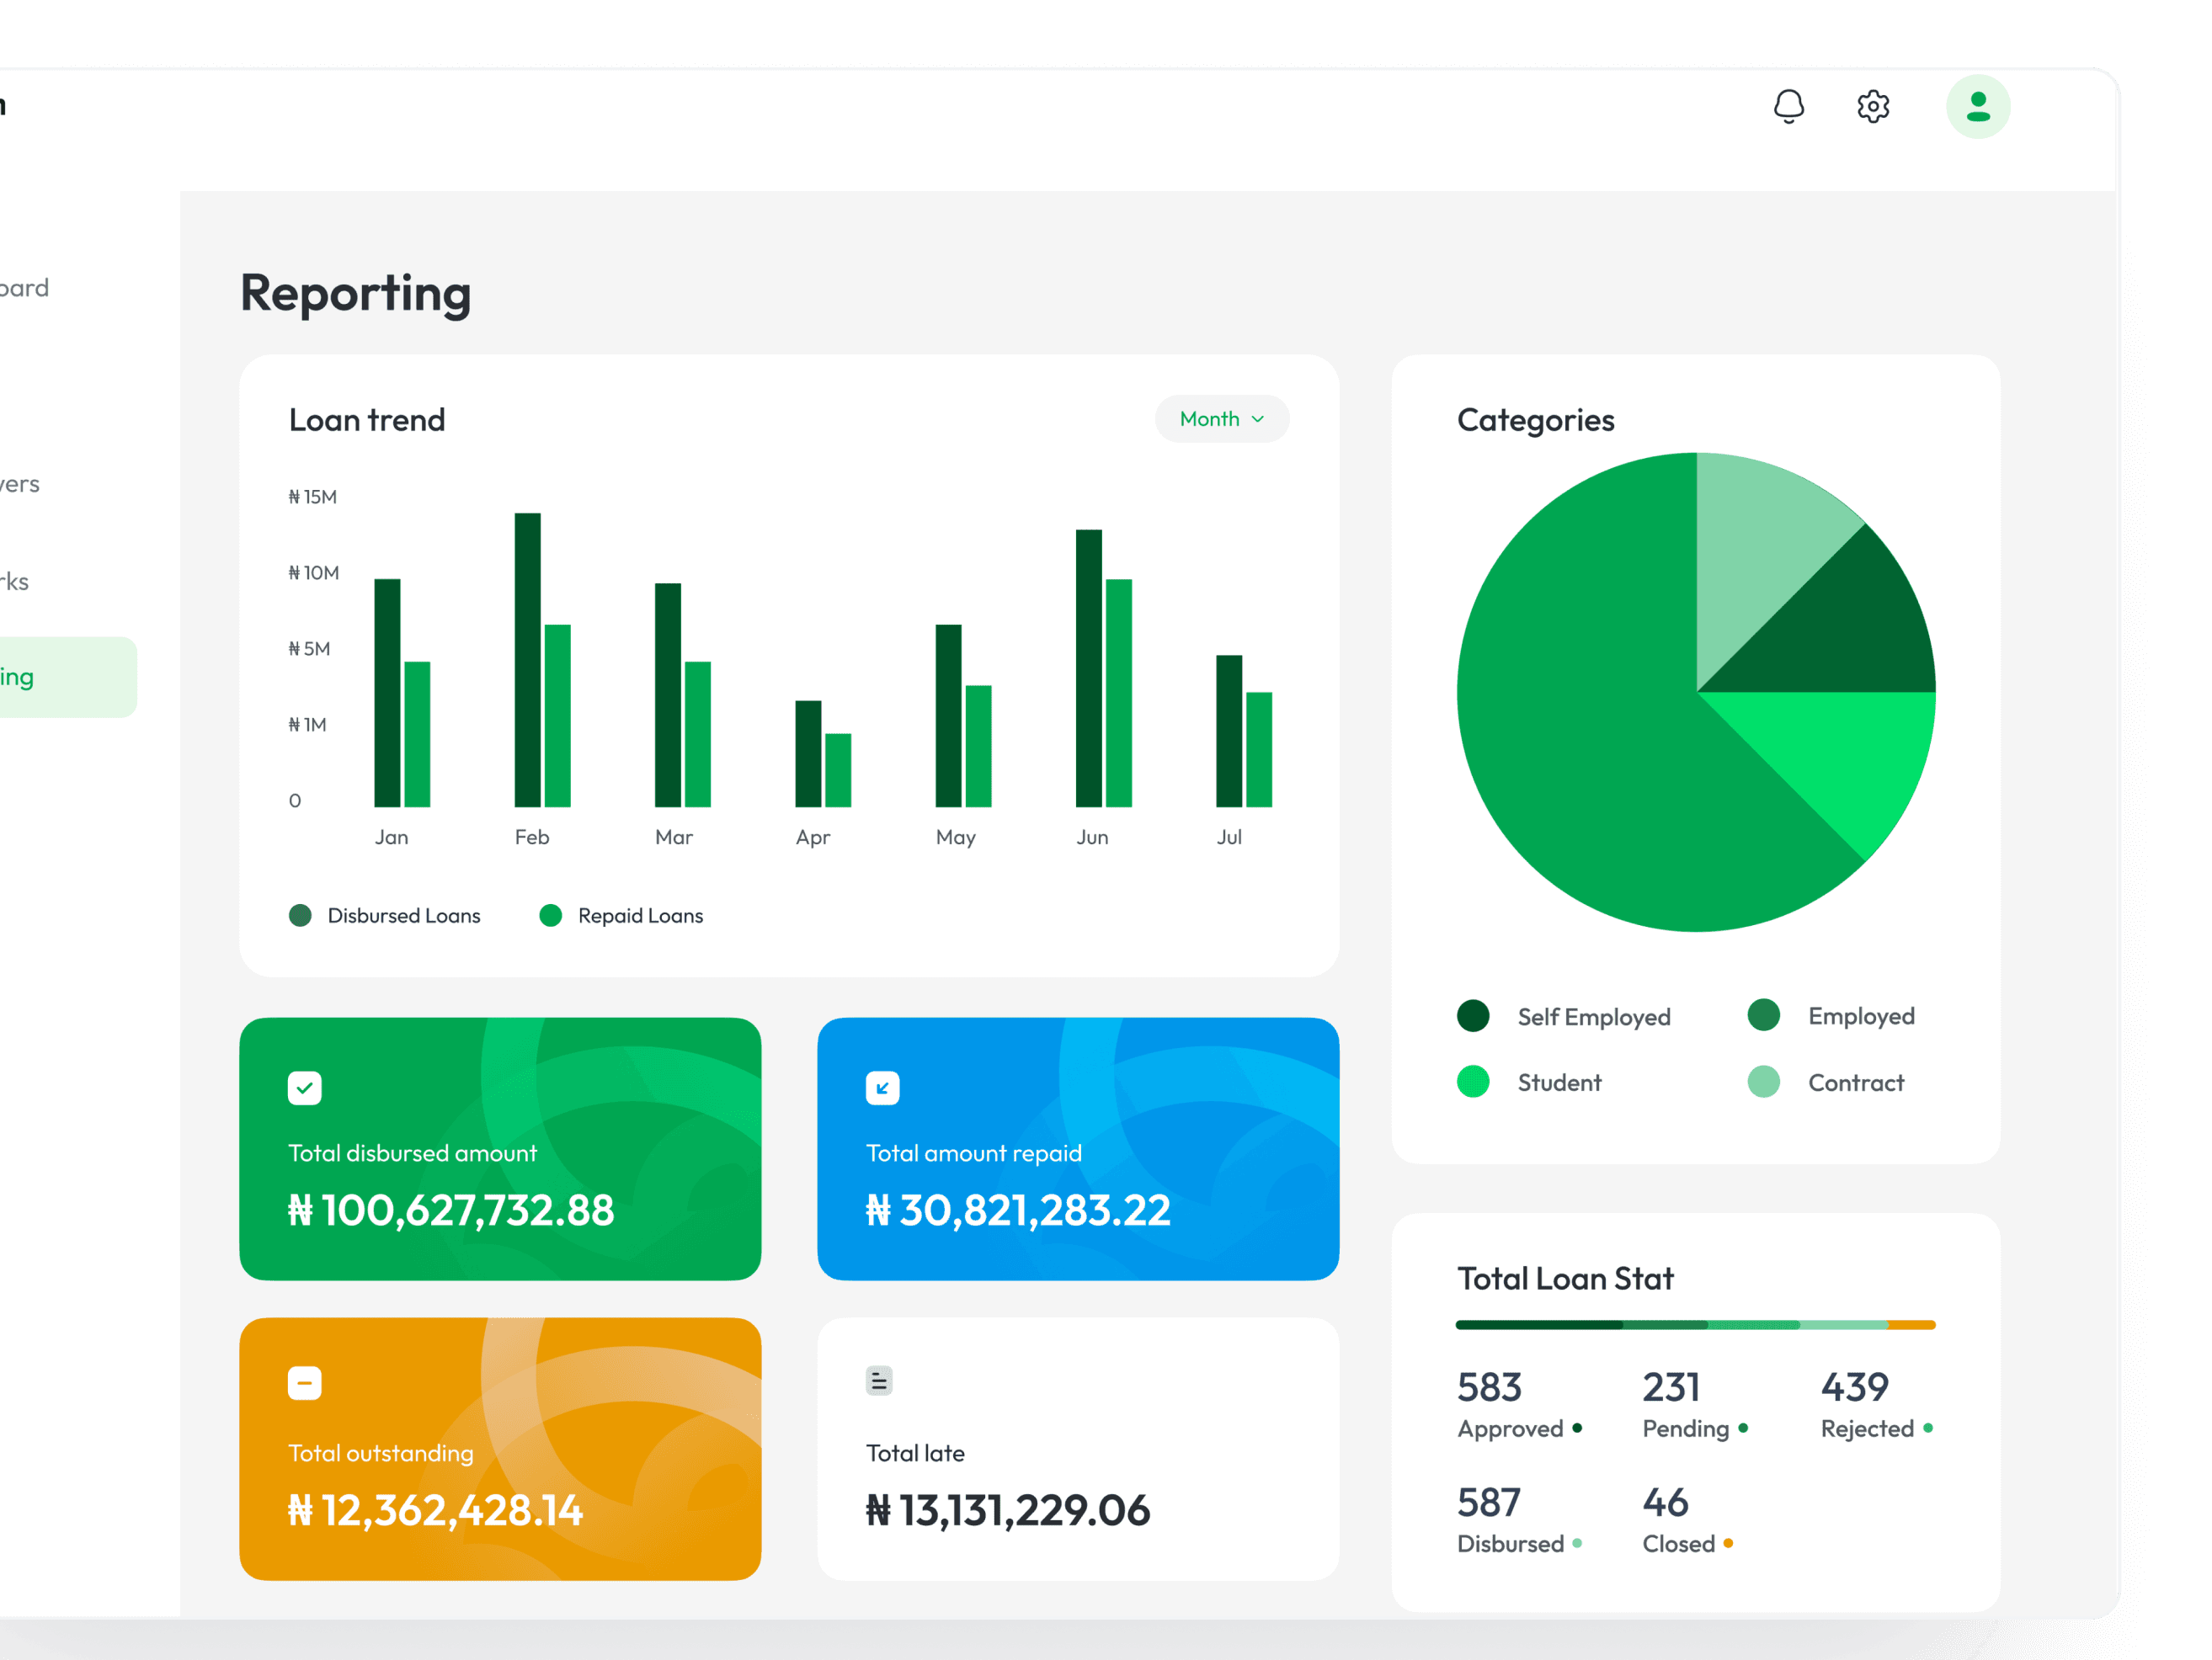Click the Jun repaid loans bar
The height and width of the screenshot is (1660, 2212).
(1118, 692)
